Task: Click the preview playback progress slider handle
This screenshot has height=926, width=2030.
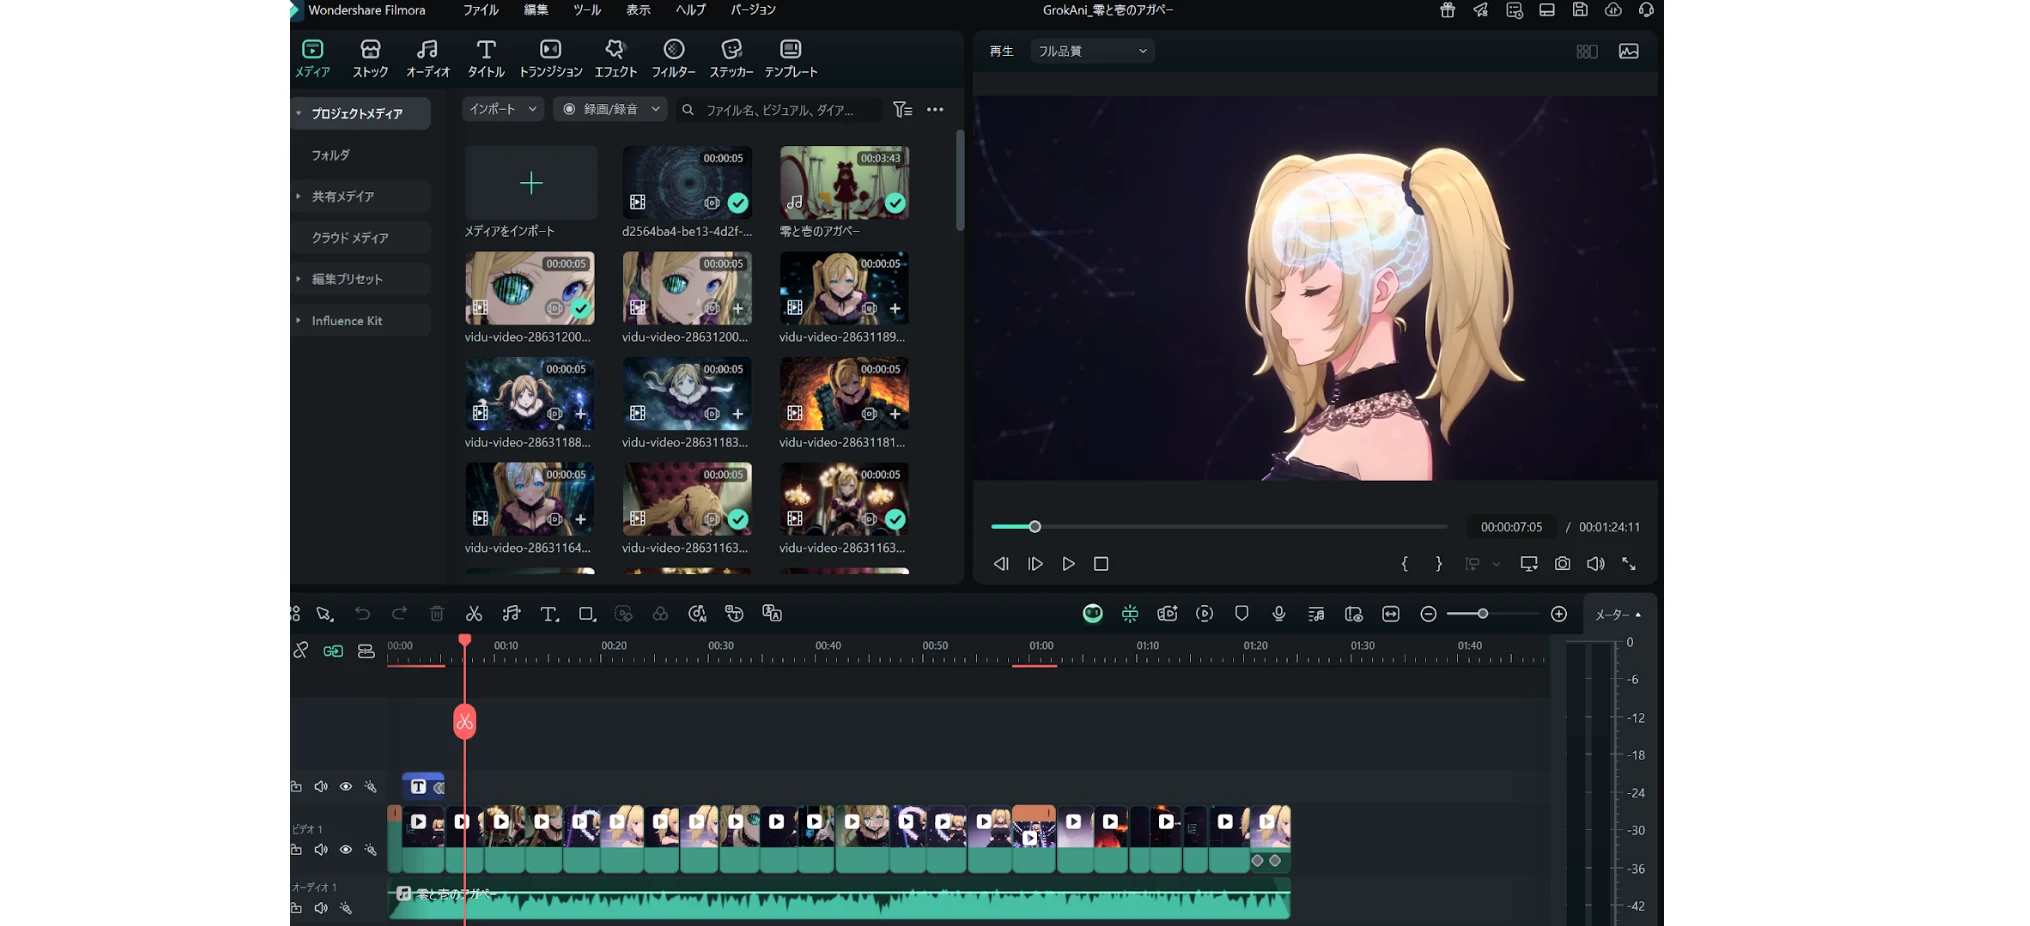Action: [1035, 527]
